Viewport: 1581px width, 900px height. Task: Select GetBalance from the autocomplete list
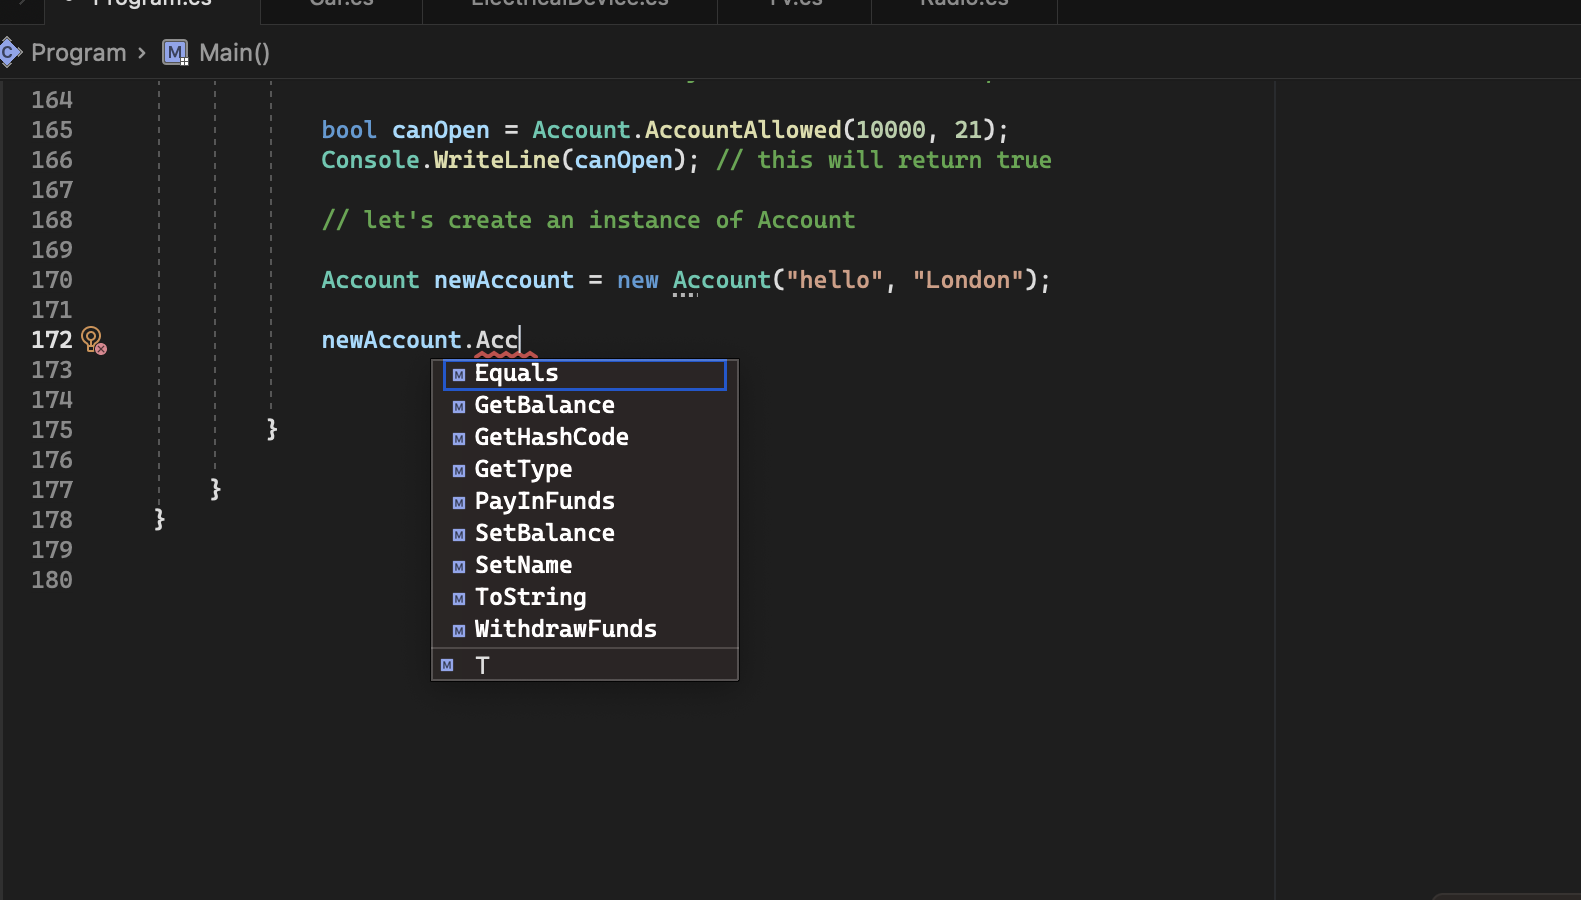(585, 406)
